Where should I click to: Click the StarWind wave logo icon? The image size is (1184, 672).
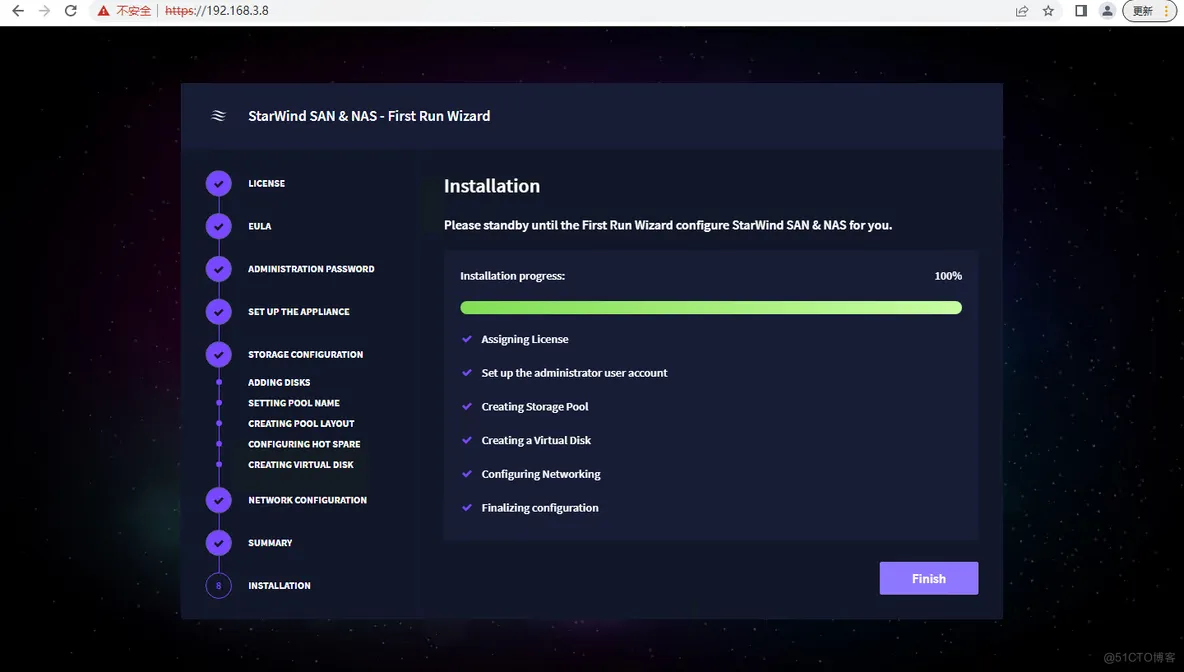[218, 116]
